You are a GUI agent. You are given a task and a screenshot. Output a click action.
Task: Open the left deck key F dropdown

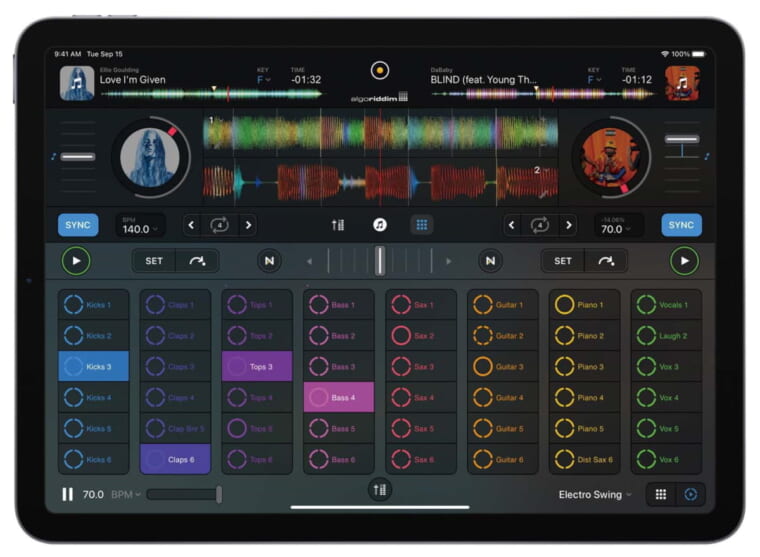(264, 80)
